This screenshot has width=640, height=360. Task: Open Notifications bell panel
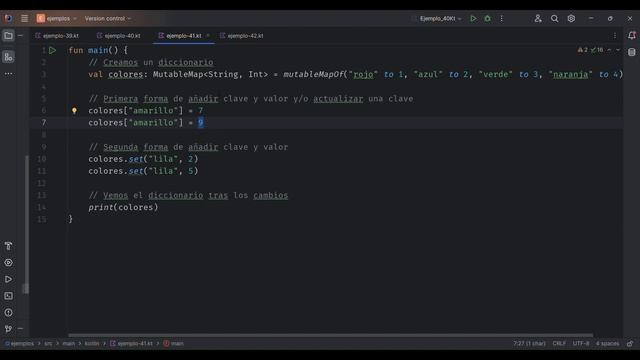[631, 36]
